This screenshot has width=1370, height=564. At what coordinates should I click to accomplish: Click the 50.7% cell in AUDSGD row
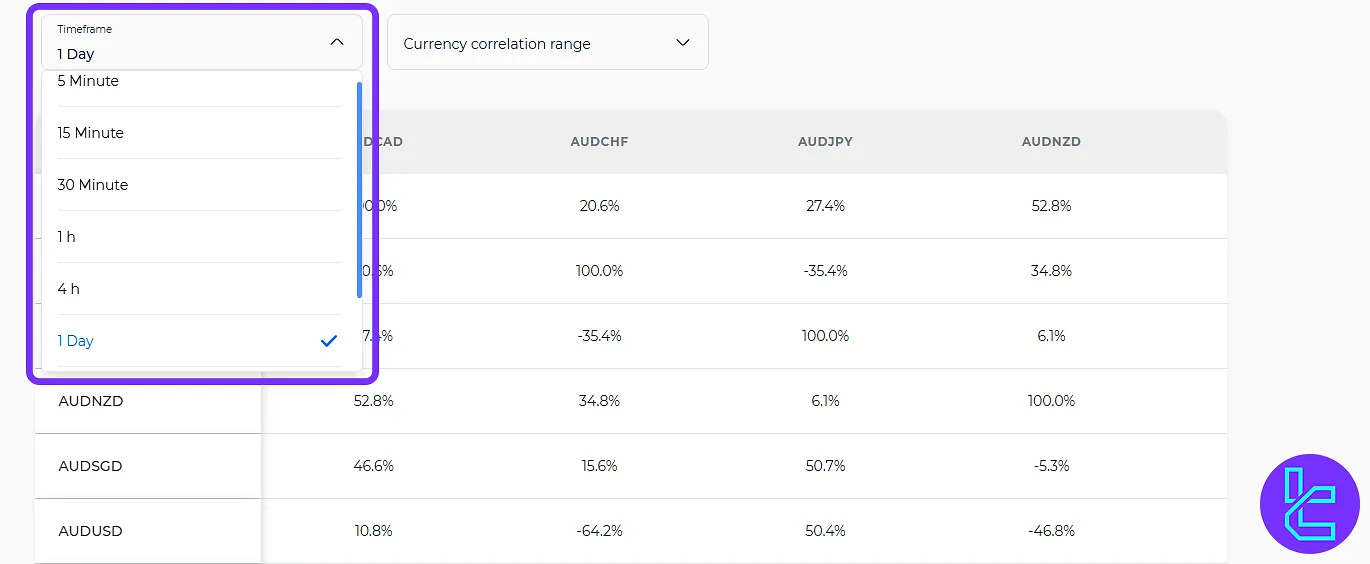[825, 466]
